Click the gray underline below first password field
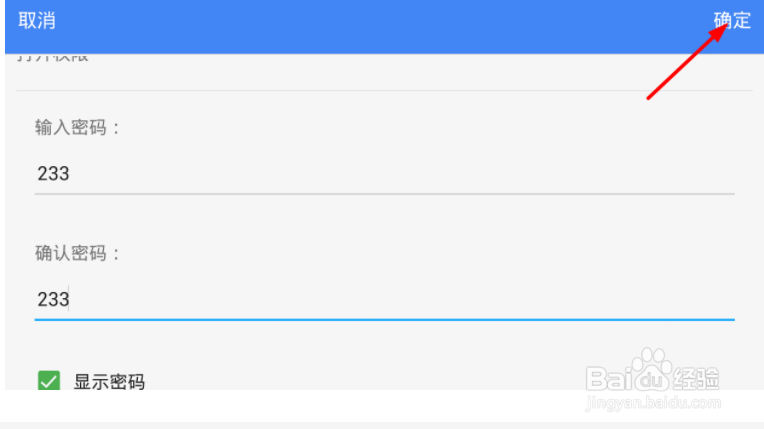The width and height of the screenshot is (764, 429). pos(384,194)
